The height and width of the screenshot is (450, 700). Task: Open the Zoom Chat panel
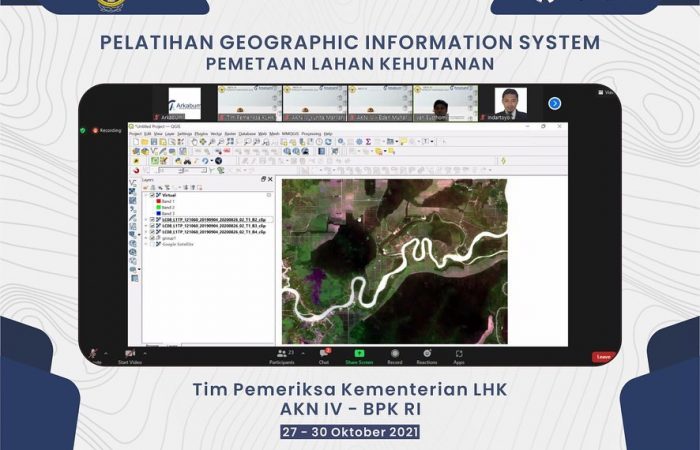[x=323, y=354]
